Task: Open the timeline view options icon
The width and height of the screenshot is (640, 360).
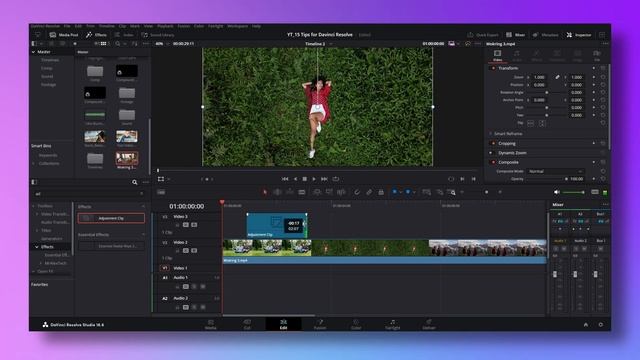Action: (x=161, y=192)
